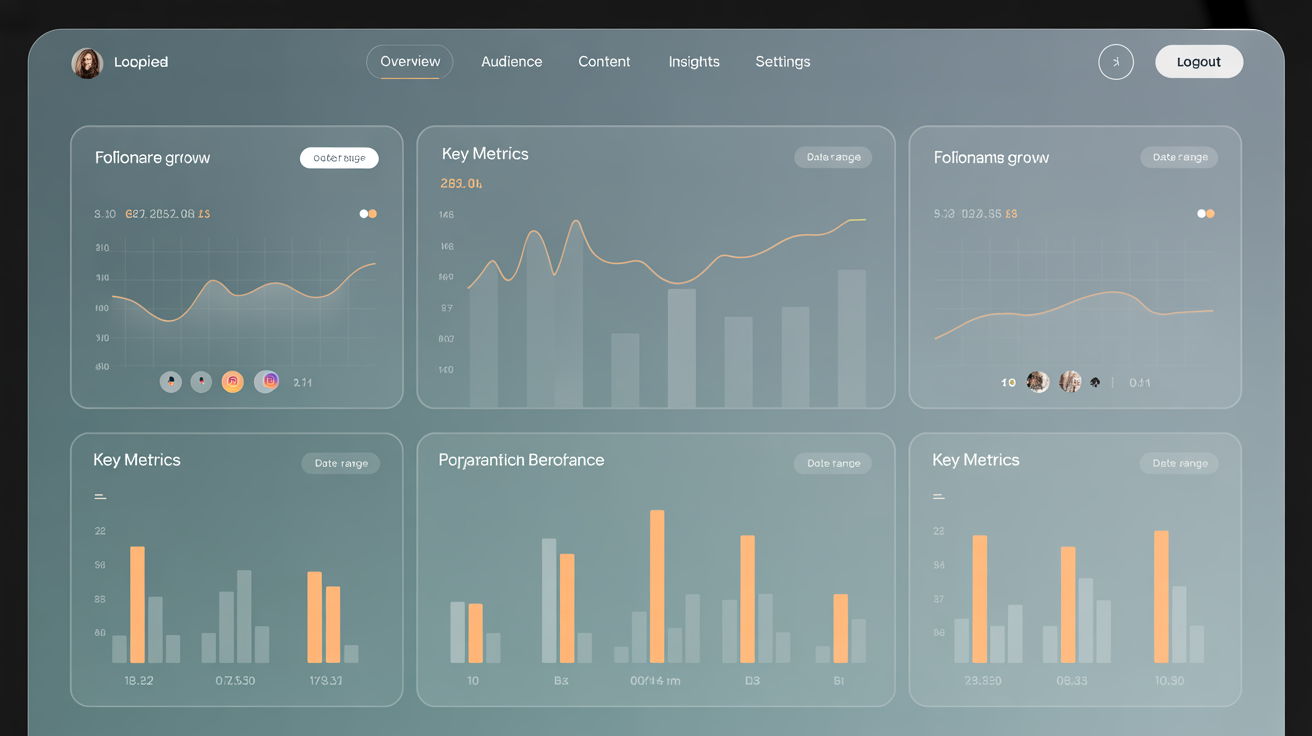Viewport: 1312px width, 736px height.
Task: Click the small microphone-style icon below the line chart
Action: pyautogui.click(x=201, y=381)
